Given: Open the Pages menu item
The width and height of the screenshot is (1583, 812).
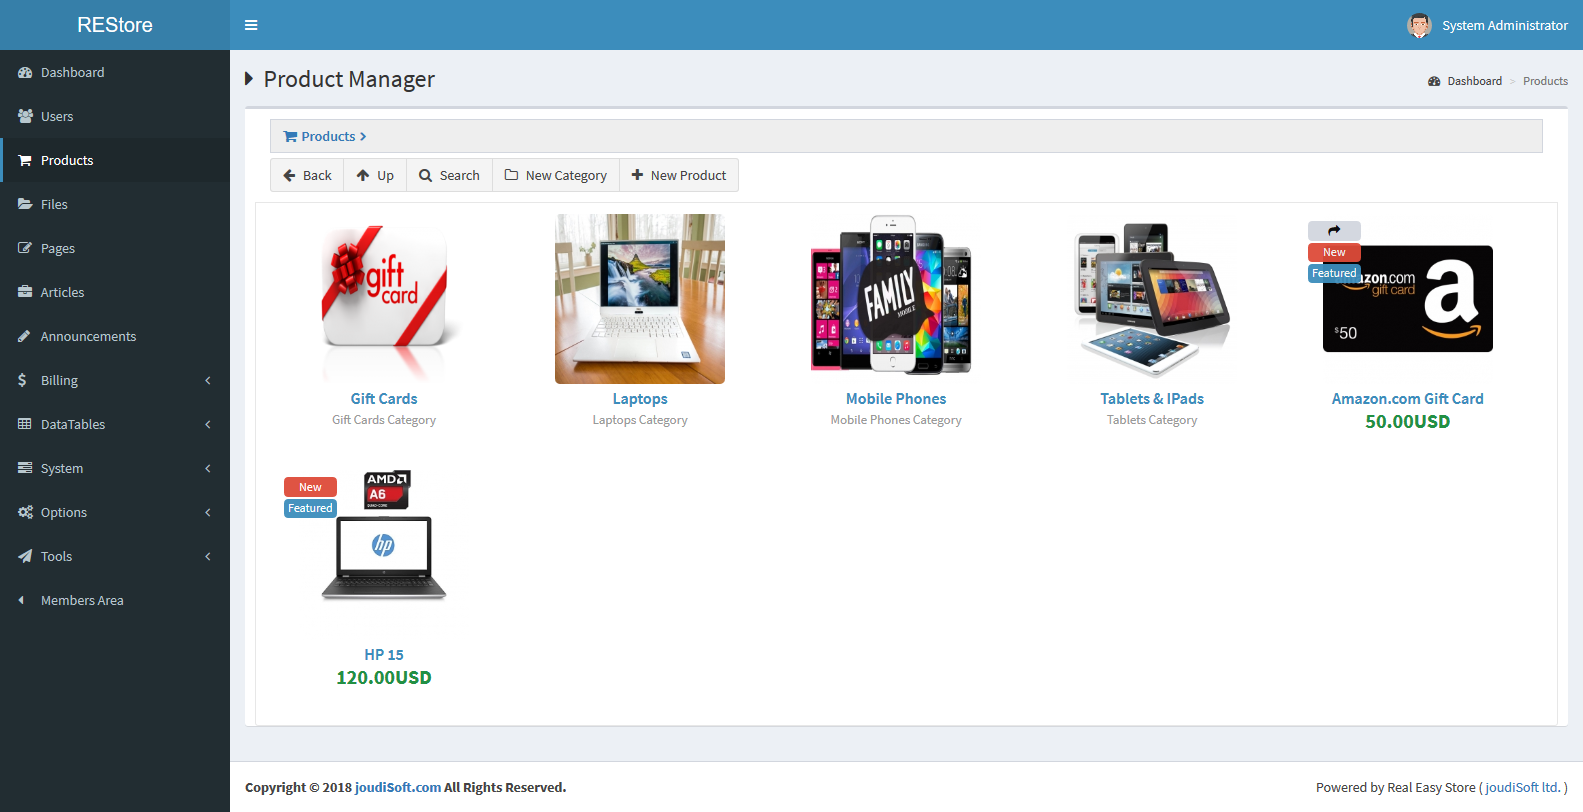Looking at the screenshot, I should [x=115, y=248].
